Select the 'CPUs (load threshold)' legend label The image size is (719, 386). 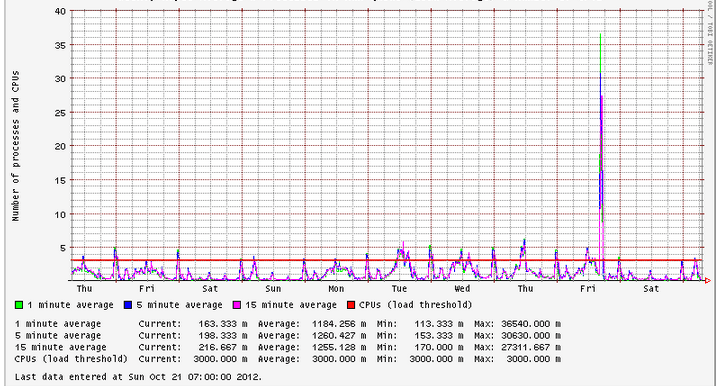coord(415,305)
